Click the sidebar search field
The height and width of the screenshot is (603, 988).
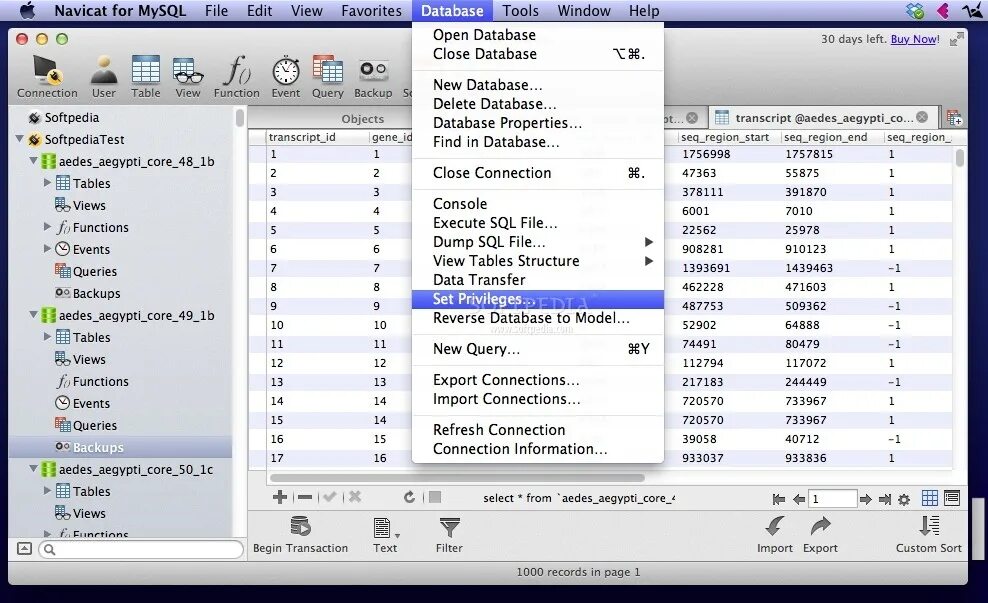click(x=141, y=549)
